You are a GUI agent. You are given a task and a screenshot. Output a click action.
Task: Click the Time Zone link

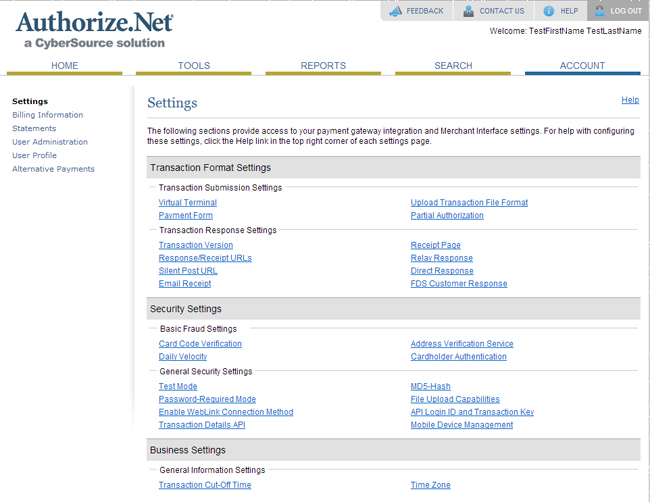tap(430, 485)
